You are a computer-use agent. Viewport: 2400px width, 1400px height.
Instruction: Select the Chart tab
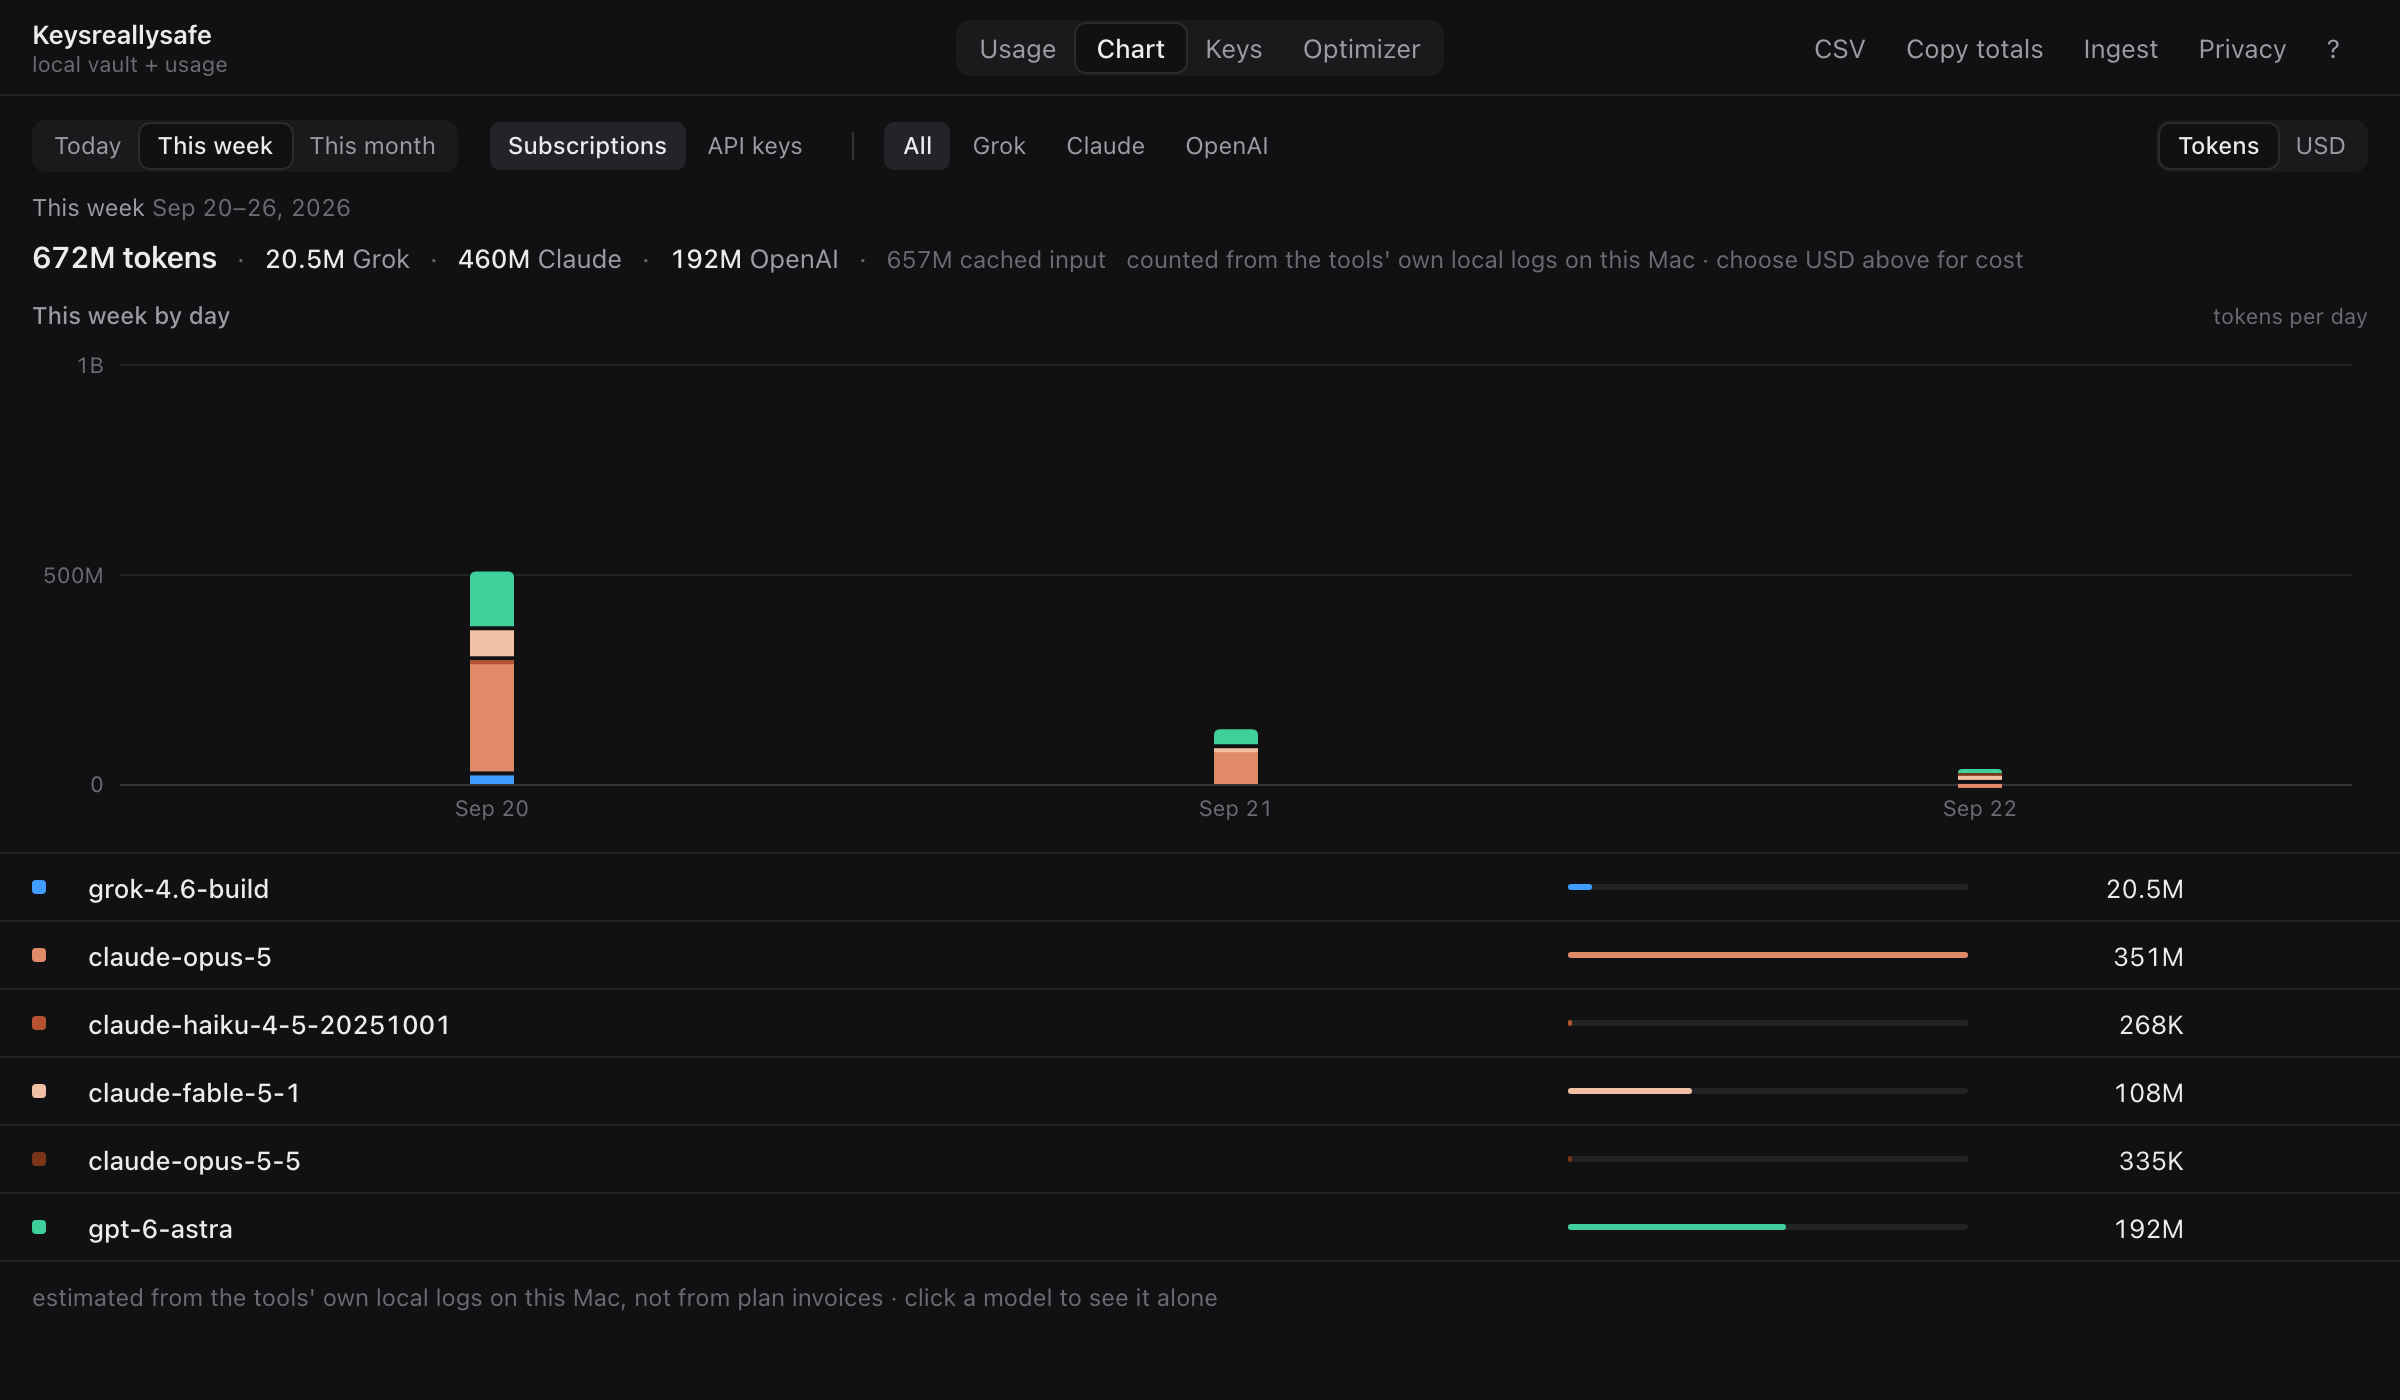point(1130,49)
